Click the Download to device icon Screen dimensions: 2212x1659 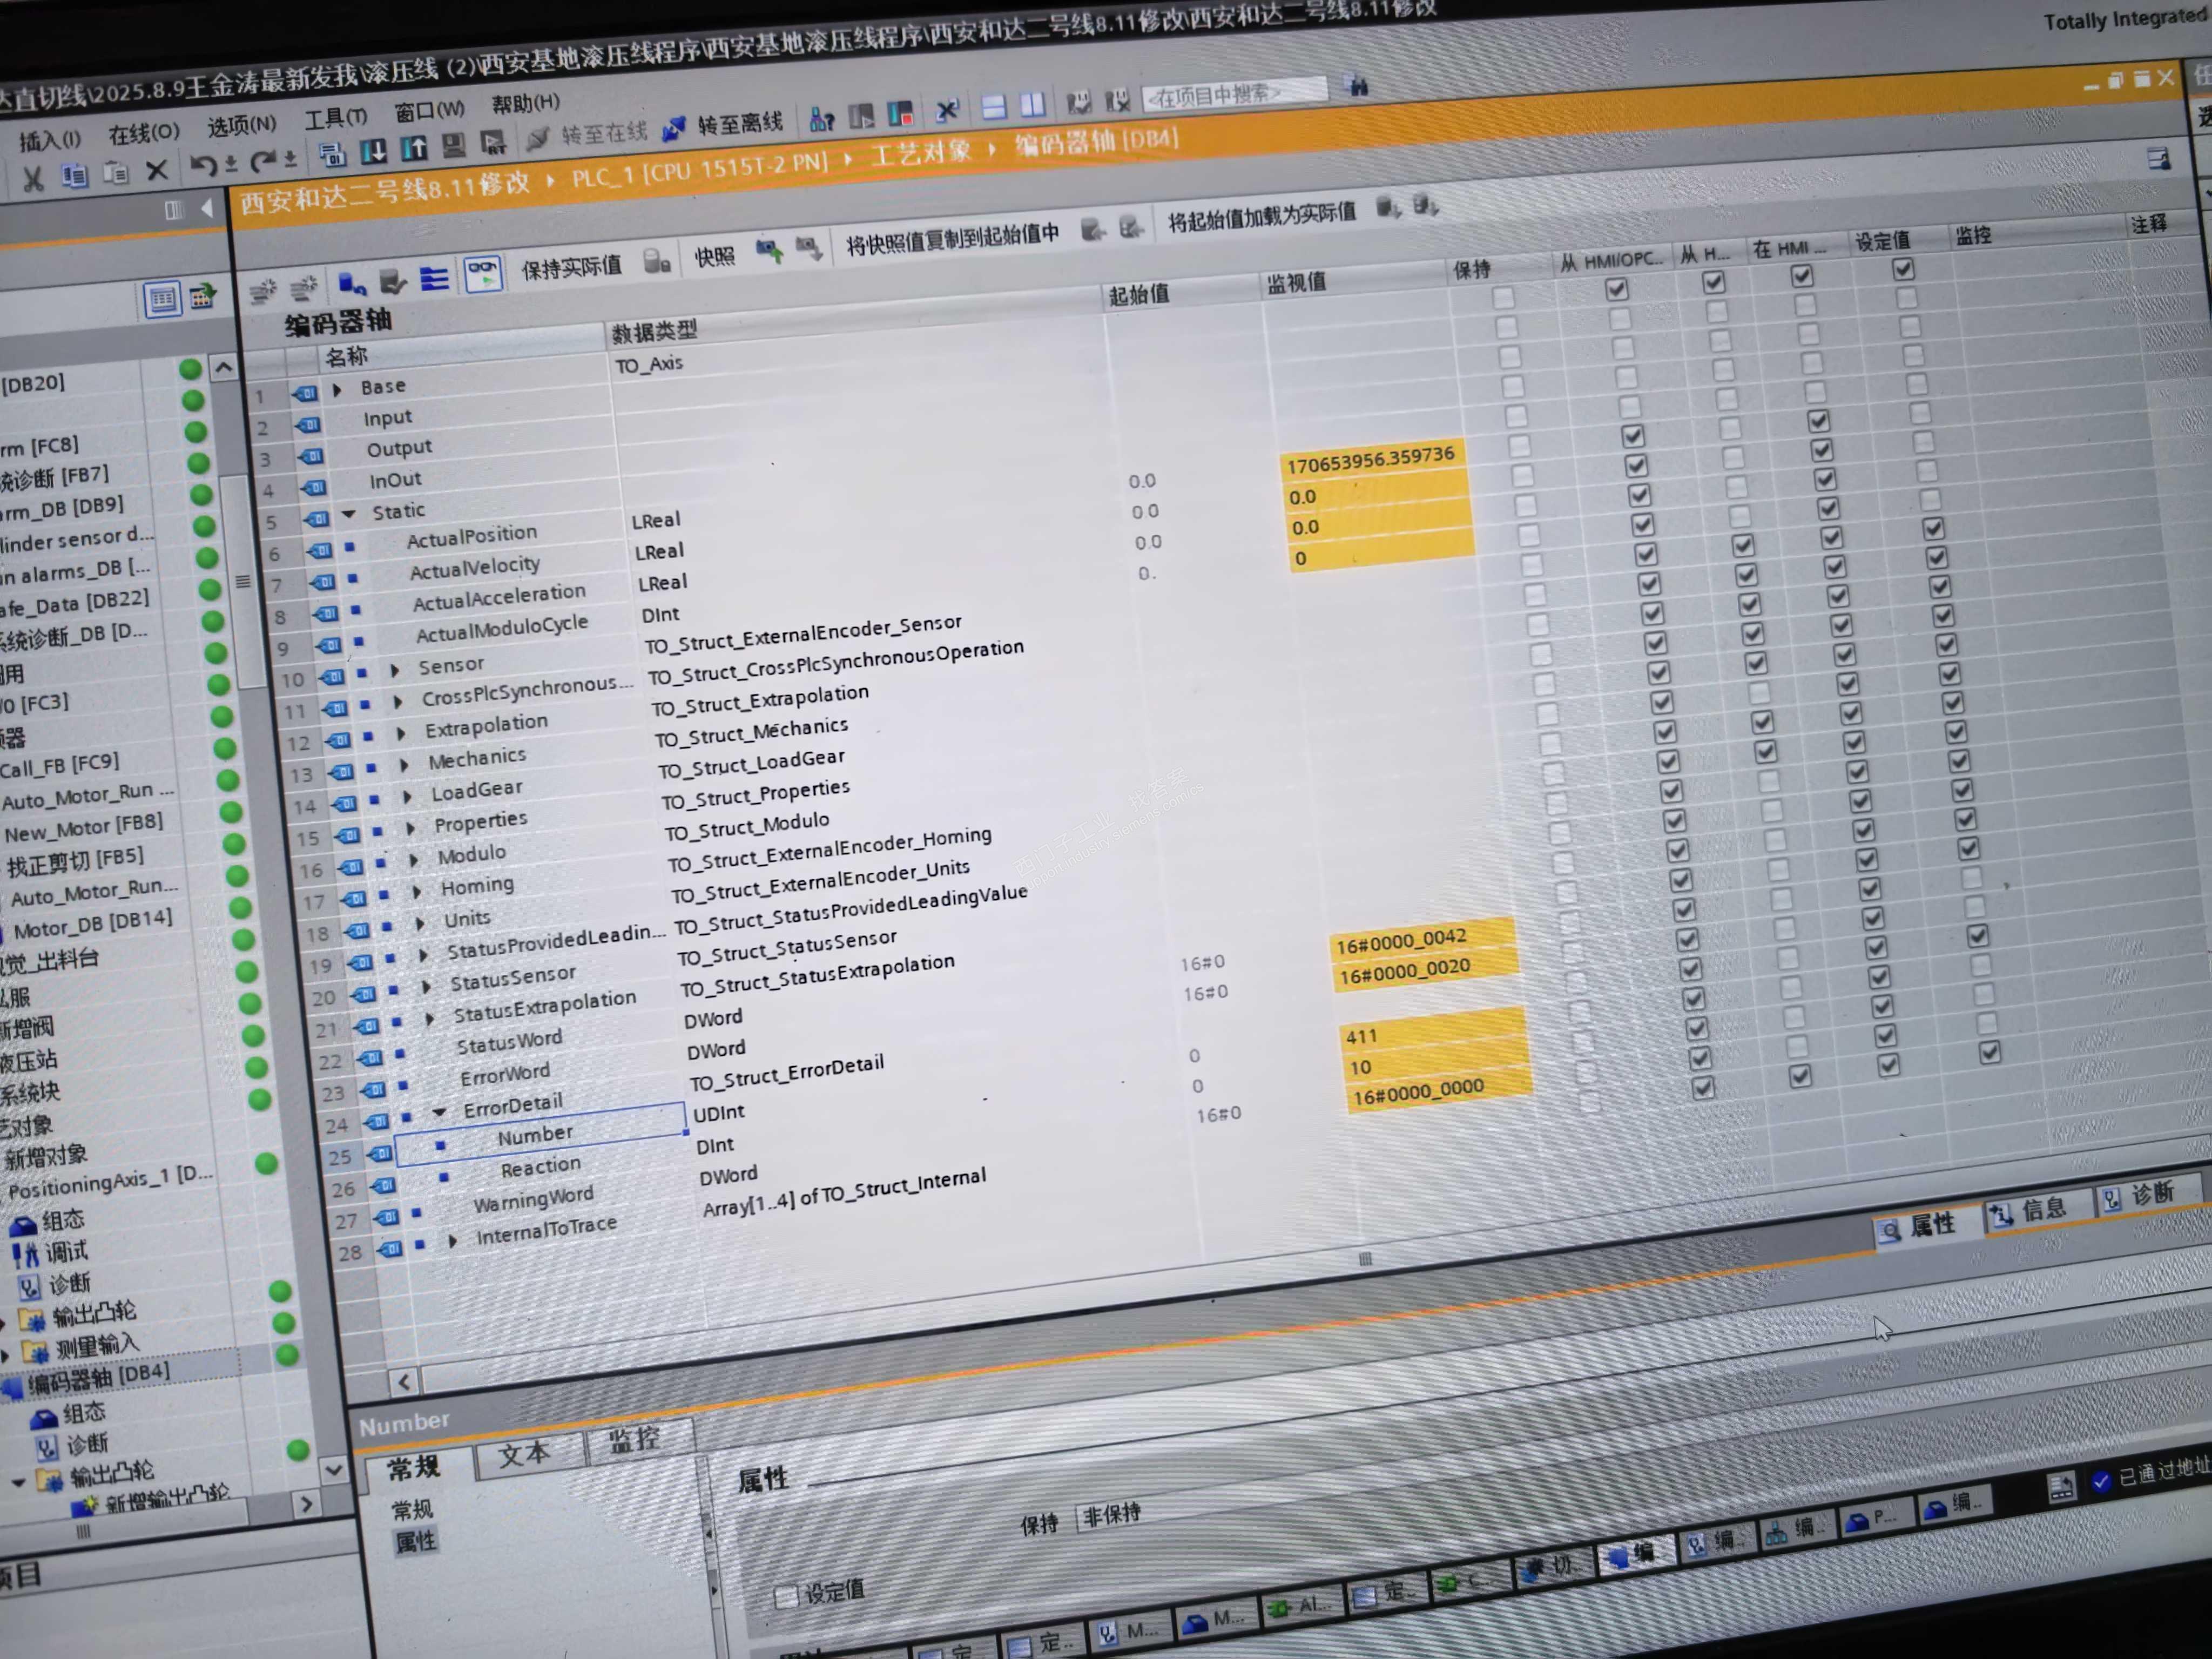click(x=373, y=152)
